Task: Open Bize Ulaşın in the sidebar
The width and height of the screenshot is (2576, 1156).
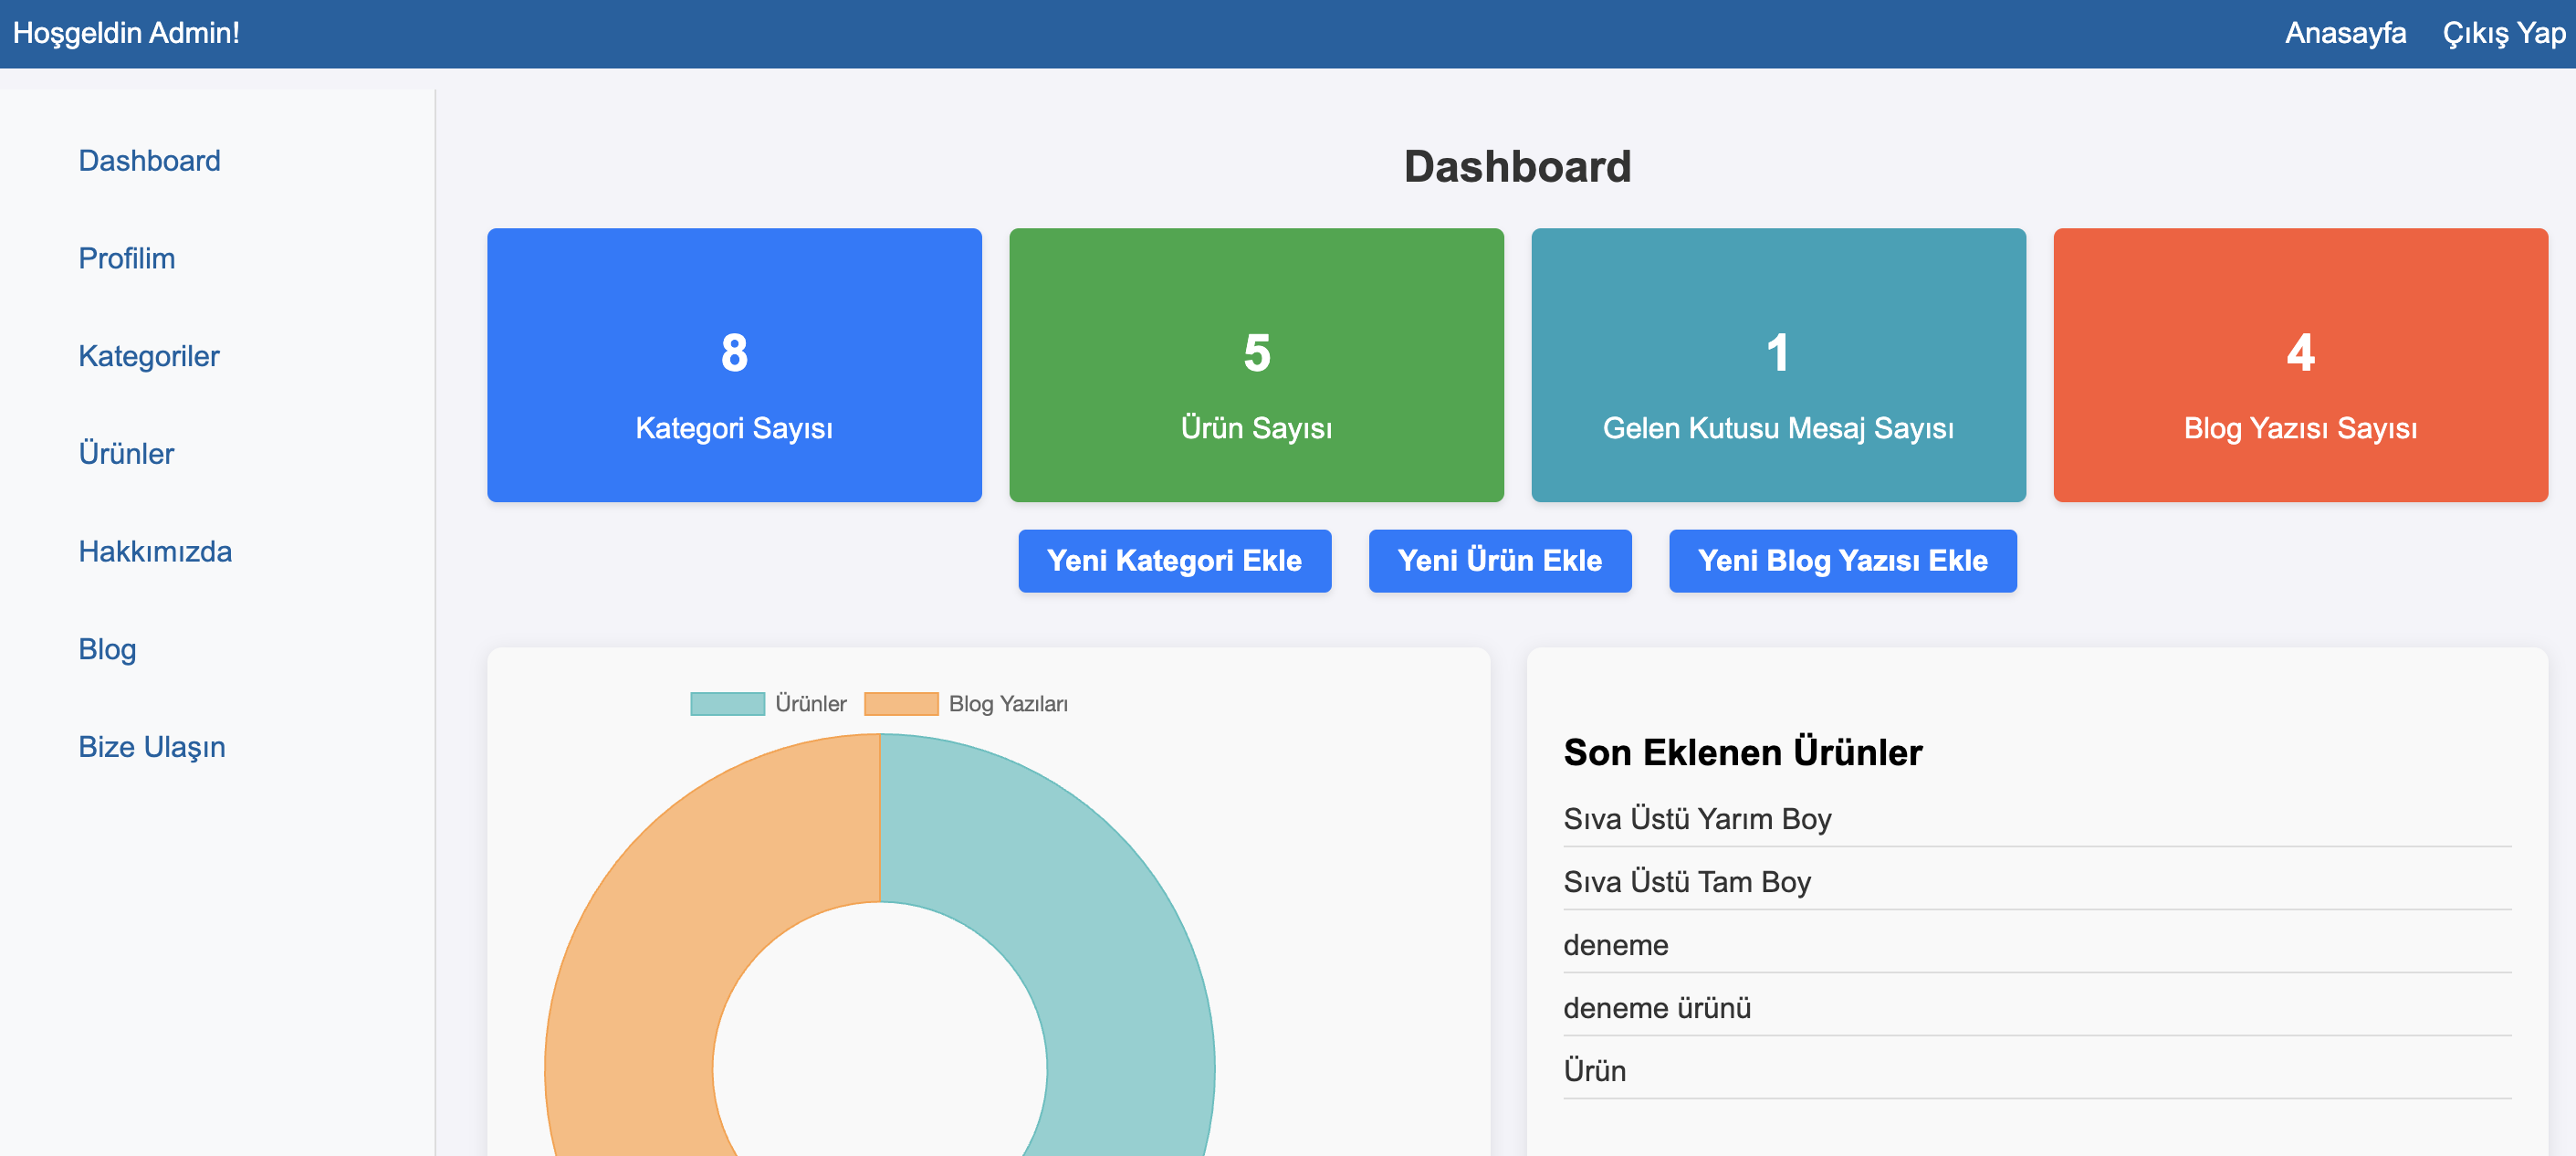Action: 152,747
